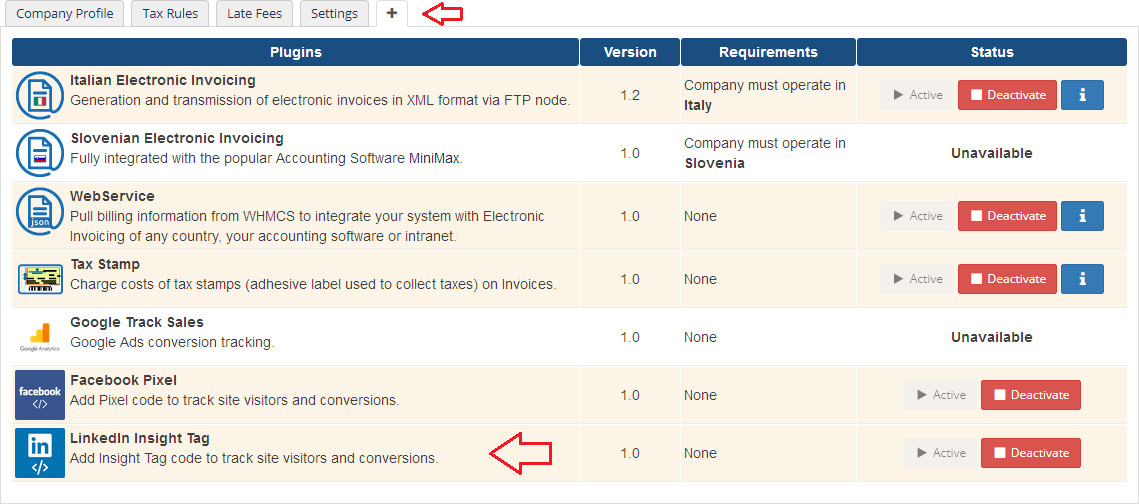The width and height of the screenshot is (1139, 504).
Task: Switch to the Tax Rules tab
Action: [170, 14]
